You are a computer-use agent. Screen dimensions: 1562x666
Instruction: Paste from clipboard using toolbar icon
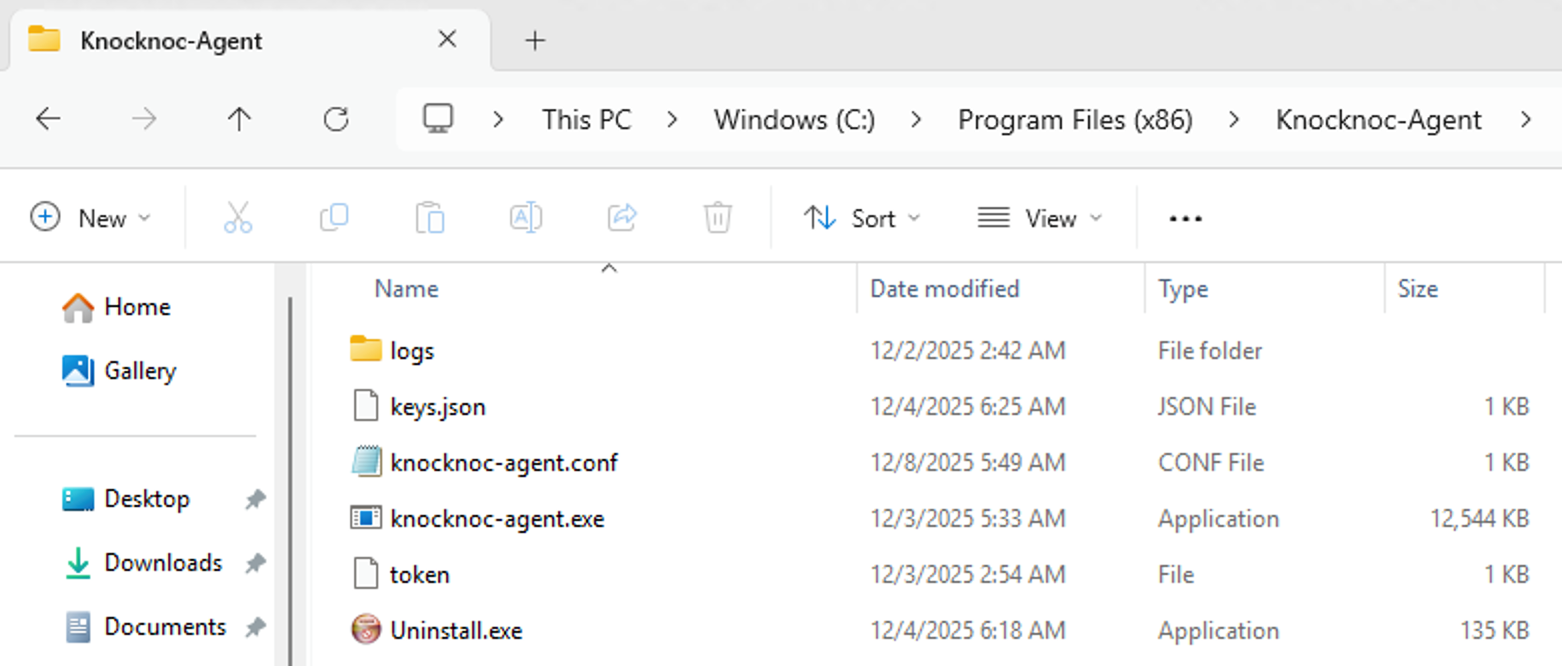pyautogui.click(x=430, y=218)
